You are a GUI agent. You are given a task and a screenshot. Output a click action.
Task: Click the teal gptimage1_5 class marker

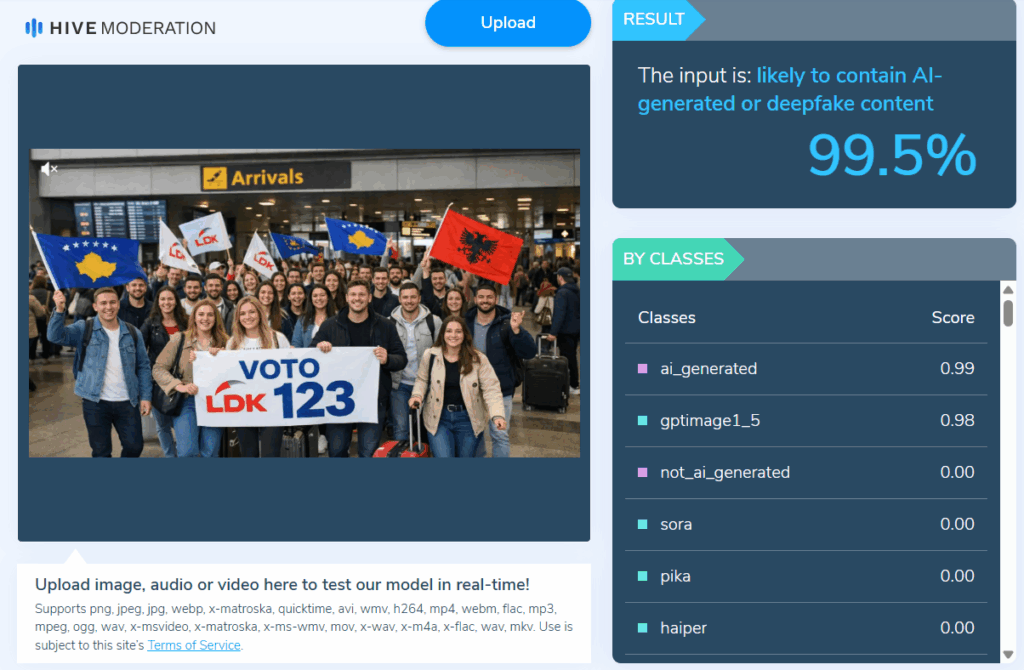[x=643, y=421]
